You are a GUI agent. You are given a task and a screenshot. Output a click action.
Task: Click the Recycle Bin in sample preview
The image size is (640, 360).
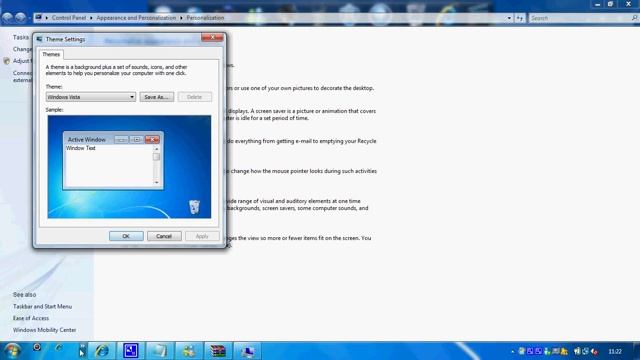195,207
